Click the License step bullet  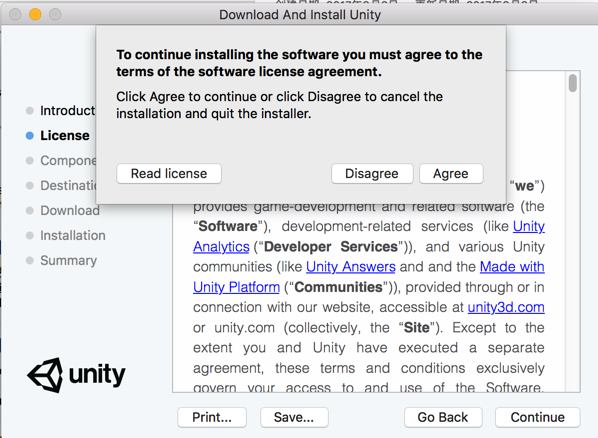30,135
